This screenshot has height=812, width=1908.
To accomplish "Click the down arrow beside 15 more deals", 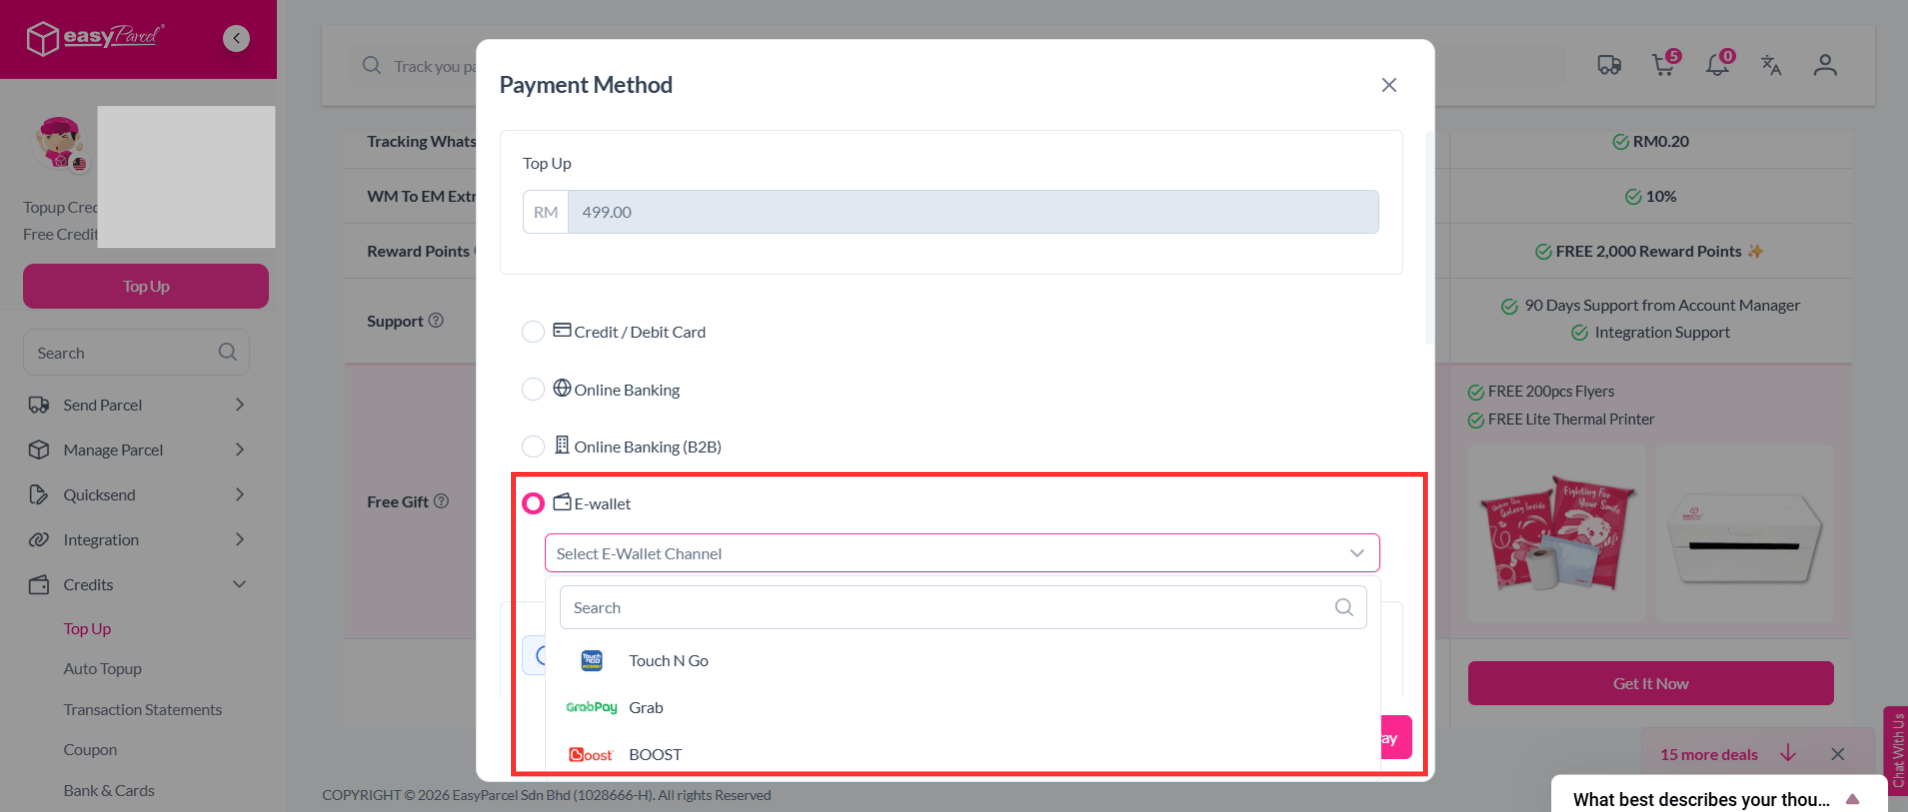I will tap(1788, 754).
